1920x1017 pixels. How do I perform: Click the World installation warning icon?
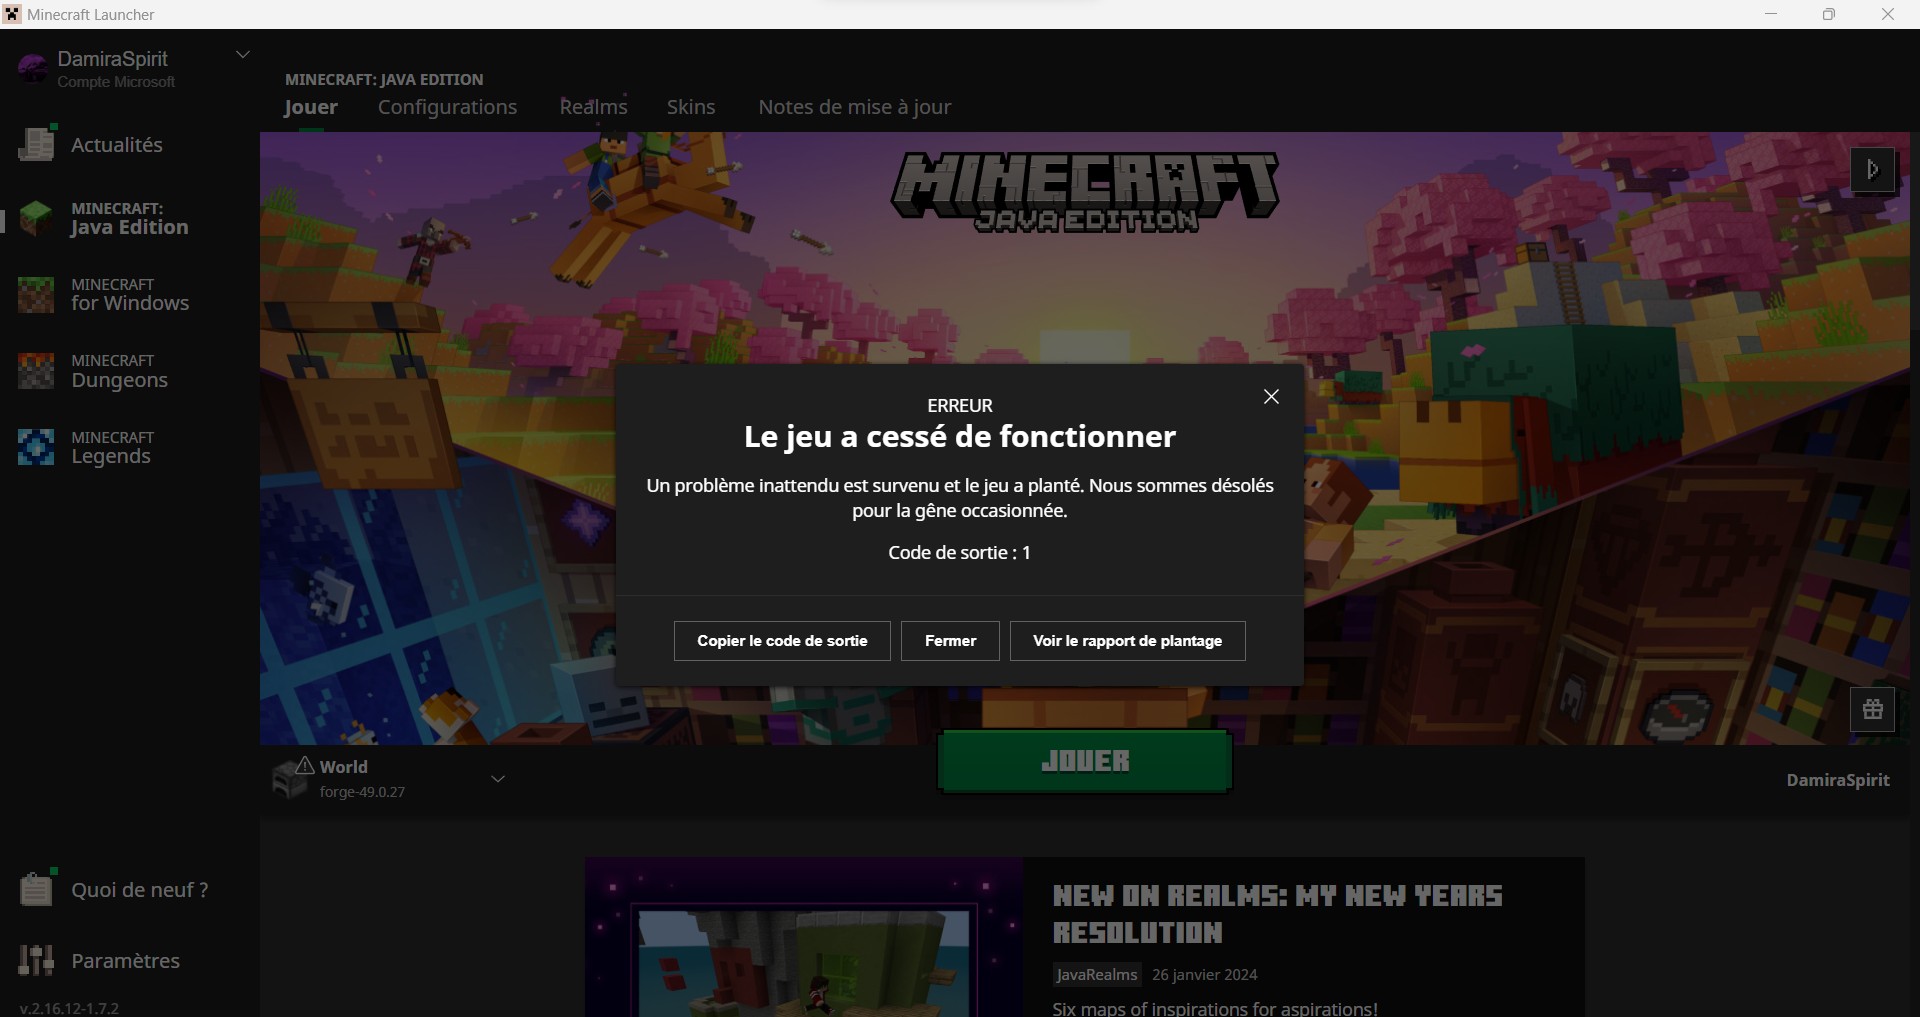coord(305,765)
